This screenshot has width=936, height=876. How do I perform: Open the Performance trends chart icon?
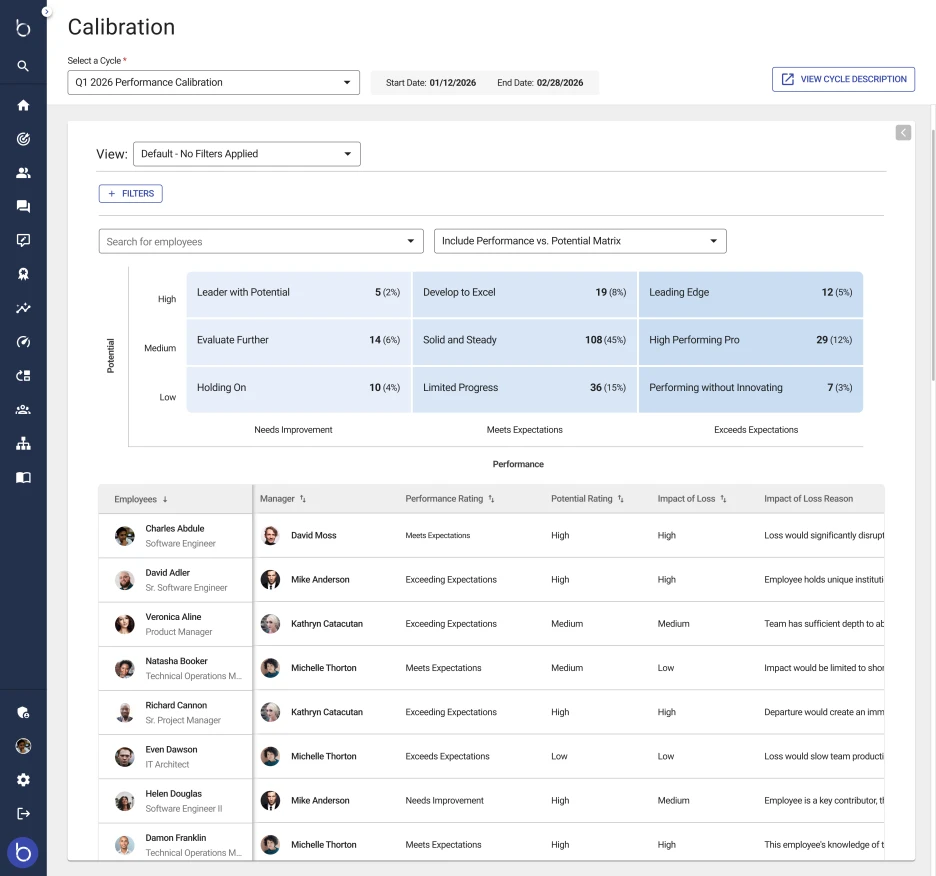(x=23, y=307)
